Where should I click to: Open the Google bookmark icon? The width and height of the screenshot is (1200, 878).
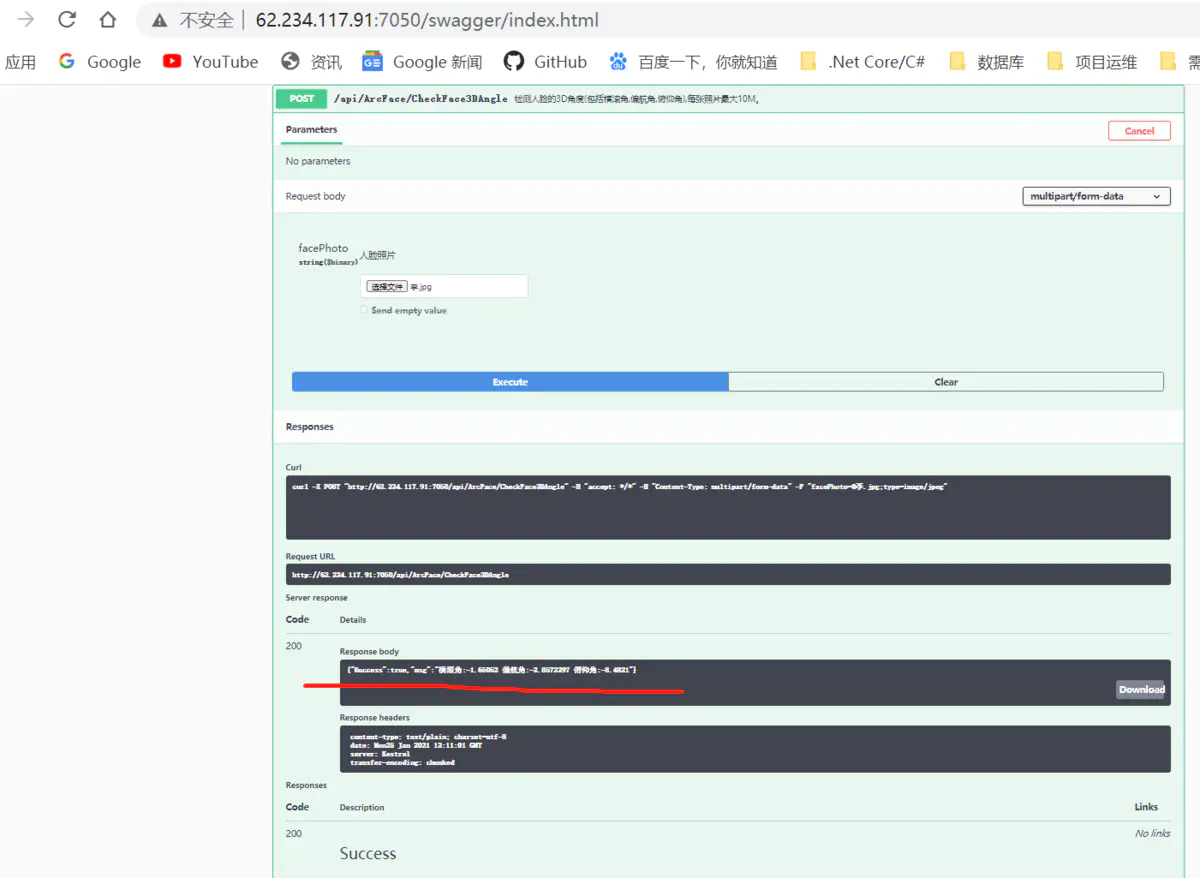coord(66,61)
